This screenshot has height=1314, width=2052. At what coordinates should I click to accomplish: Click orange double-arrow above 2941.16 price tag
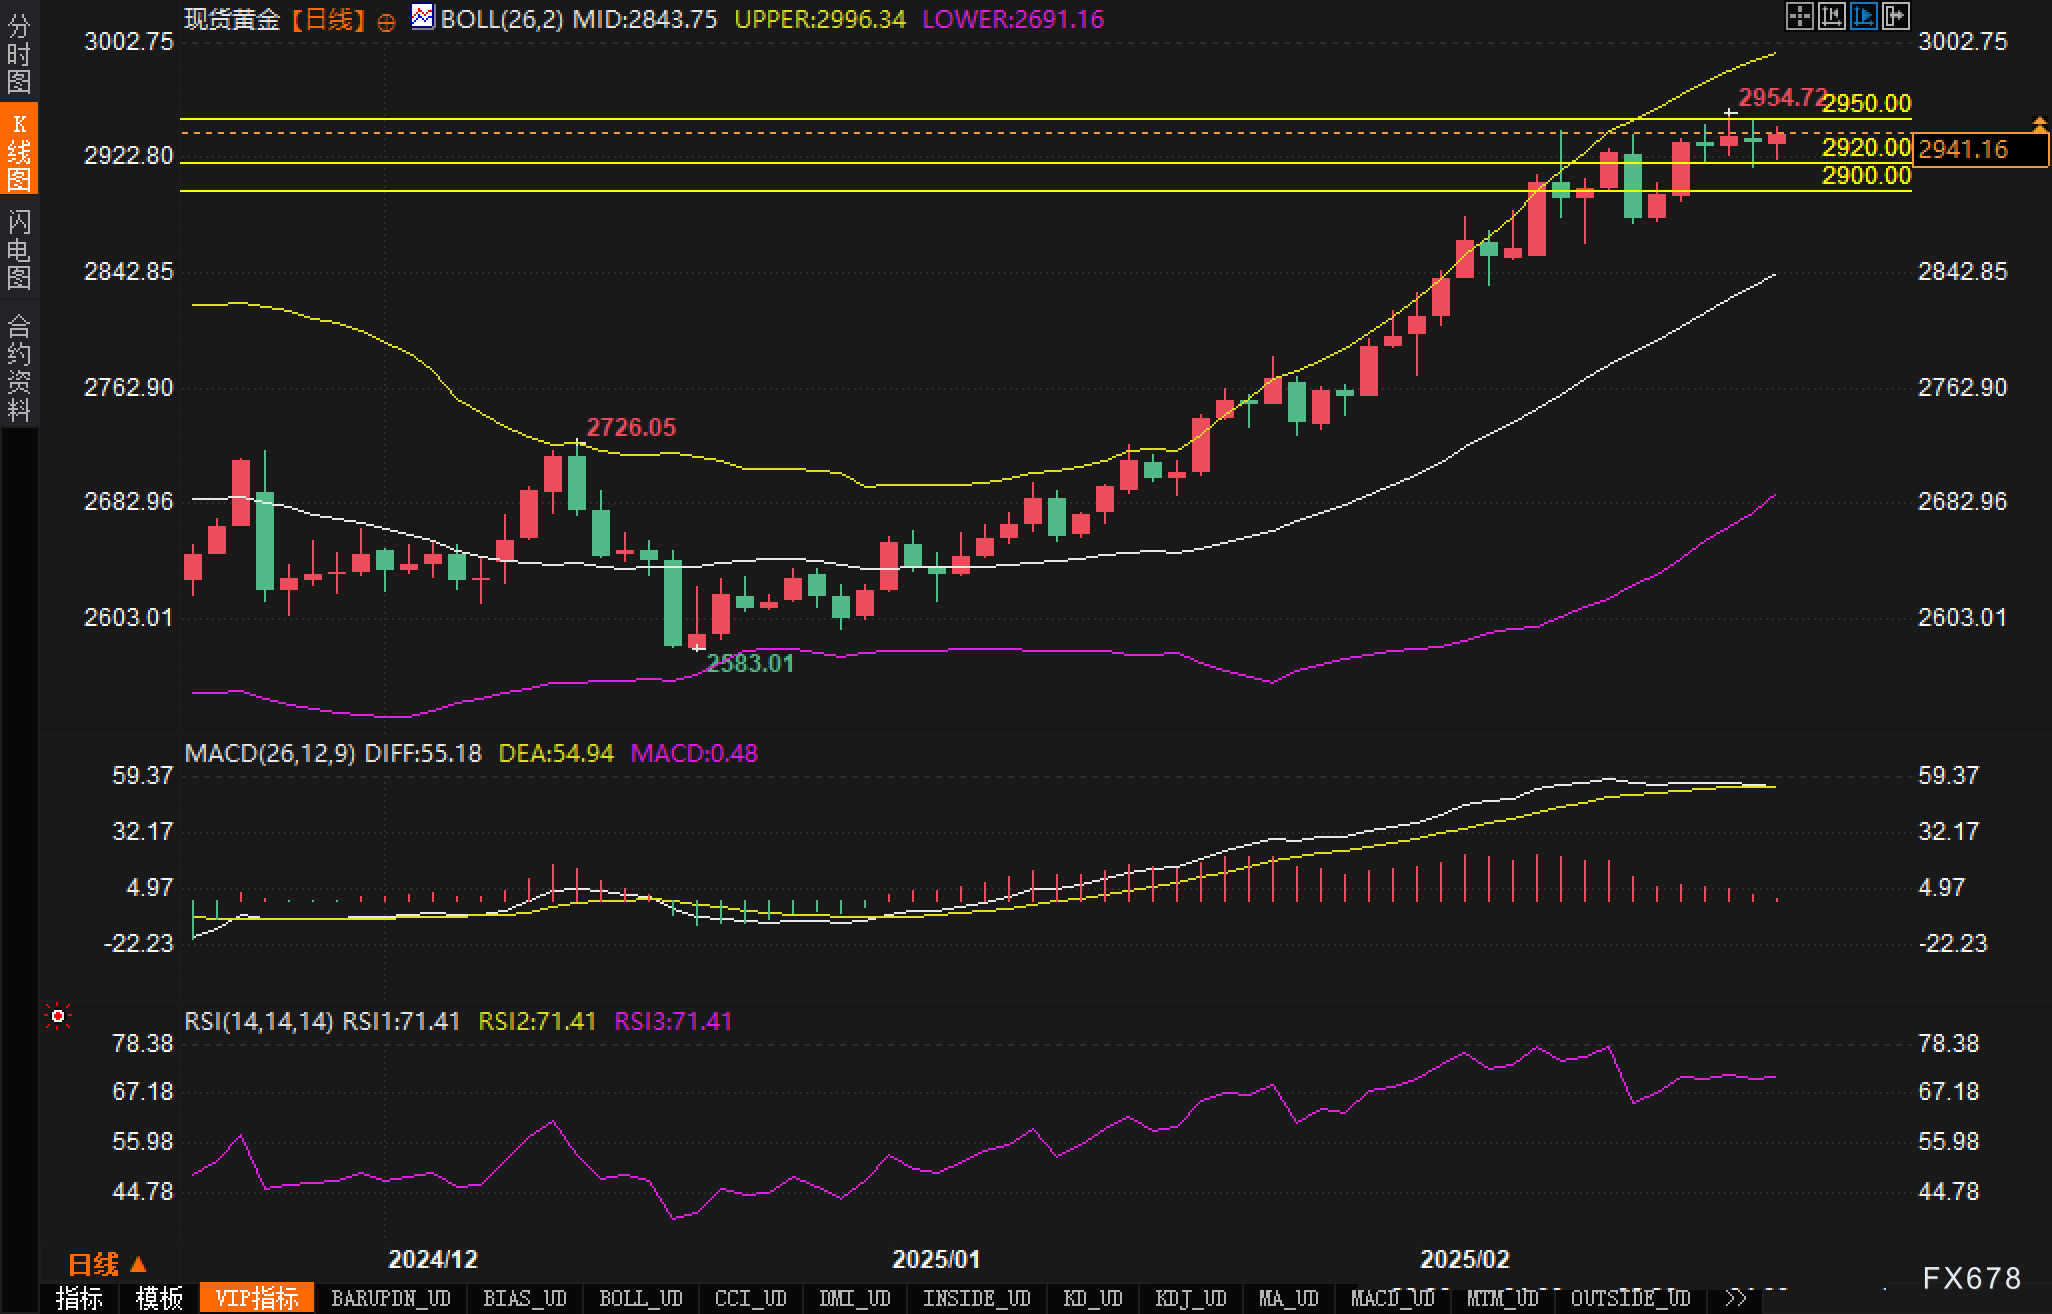tap(2039, 124)
